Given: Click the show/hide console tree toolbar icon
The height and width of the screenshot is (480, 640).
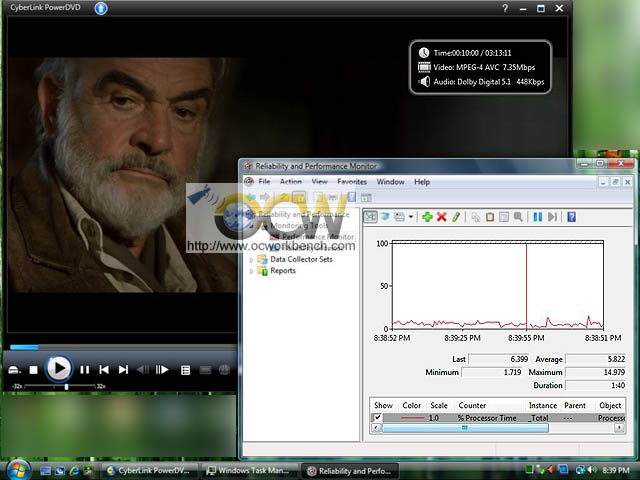Looking at the screenshot, I should point(299,198).
